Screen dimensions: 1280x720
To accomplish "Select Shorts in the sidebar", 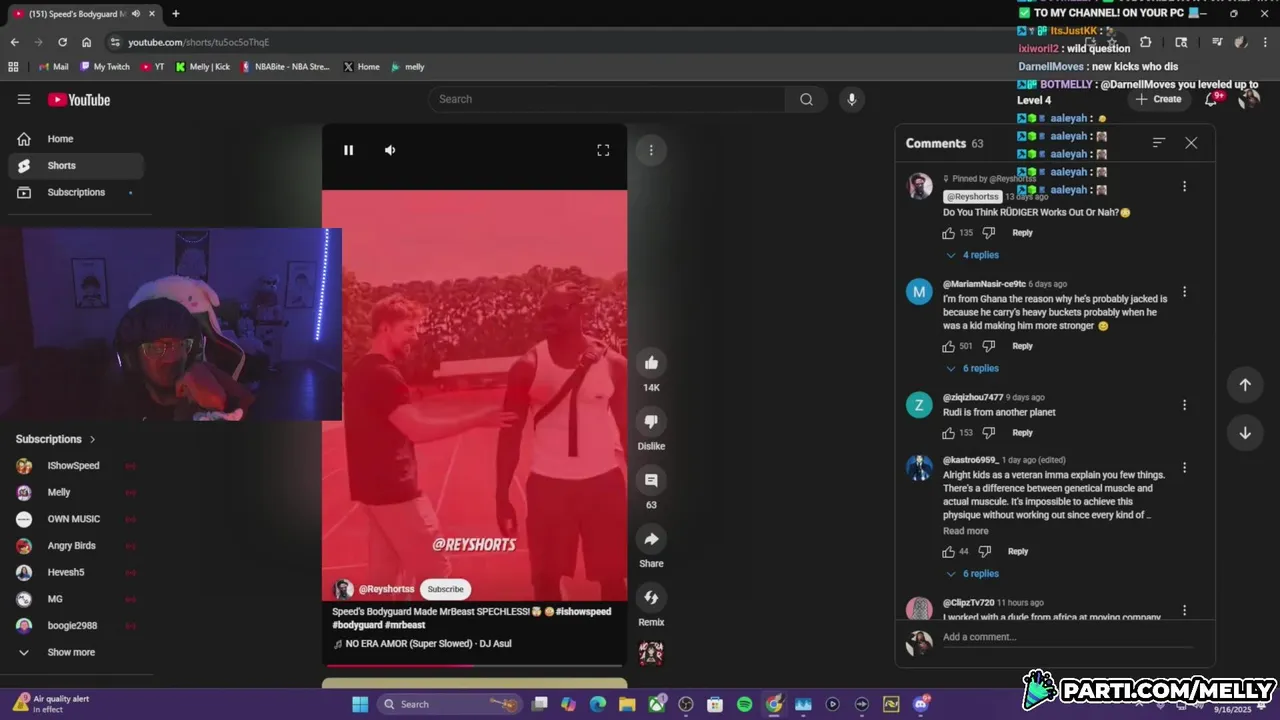I will [x=76, y=165].
